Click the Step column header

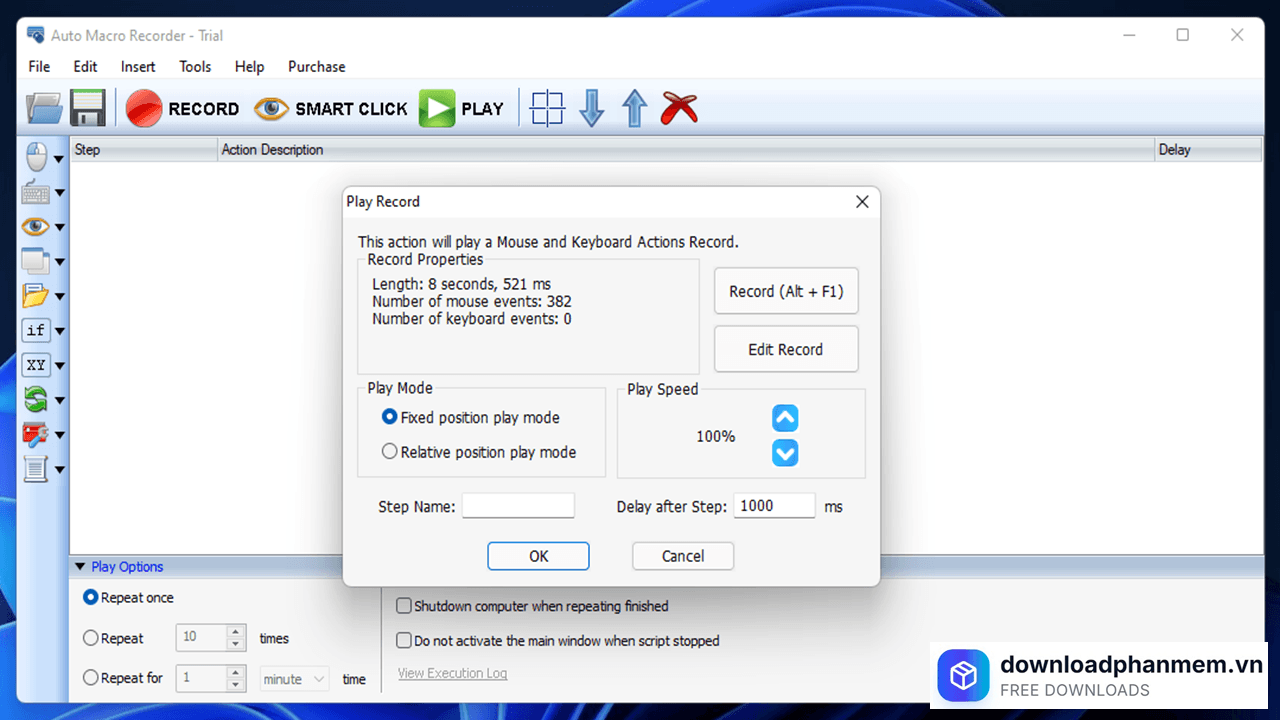[x=145, y=150]
